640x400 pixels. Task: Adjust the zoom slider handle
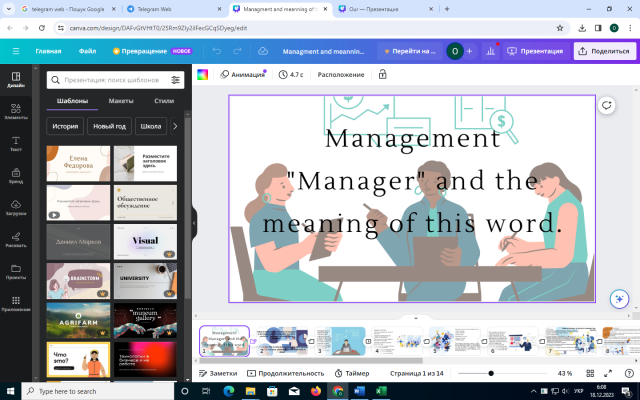point(491,373)
